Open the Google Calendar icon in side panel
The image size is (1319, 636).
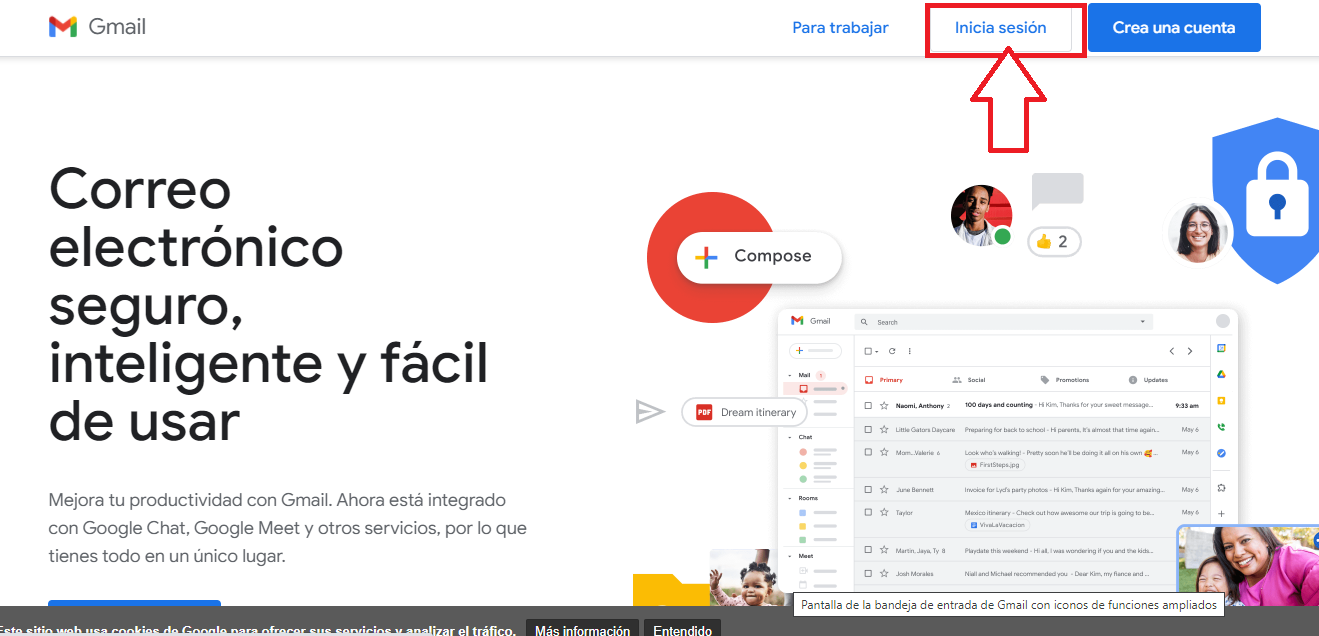1221,349
